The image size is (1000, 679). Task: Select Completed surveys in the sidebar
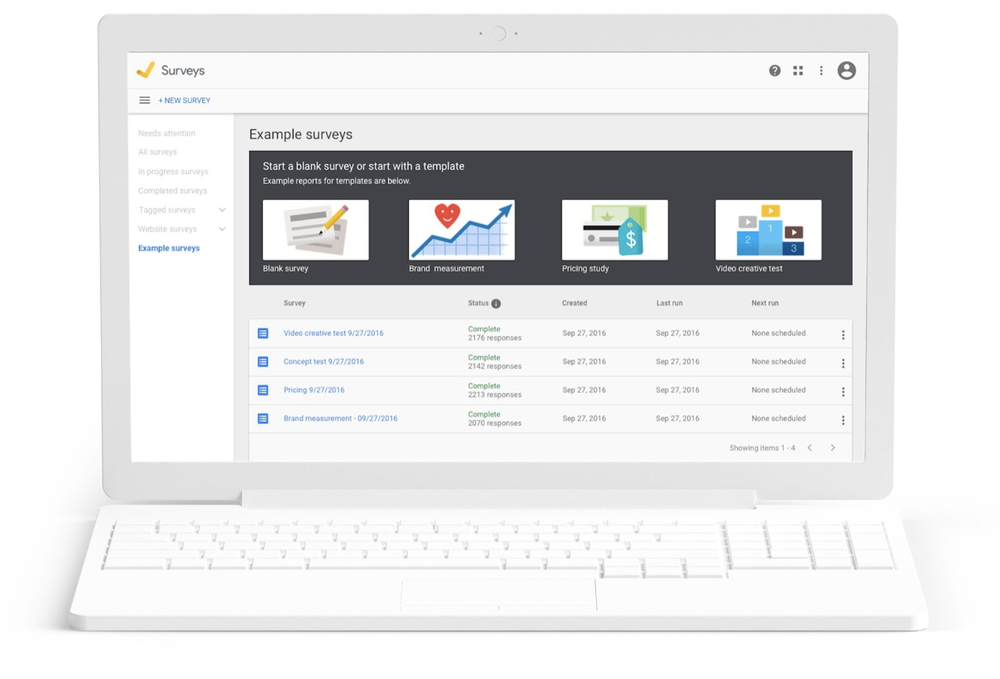pyautogui.click(x=172, y=191)
